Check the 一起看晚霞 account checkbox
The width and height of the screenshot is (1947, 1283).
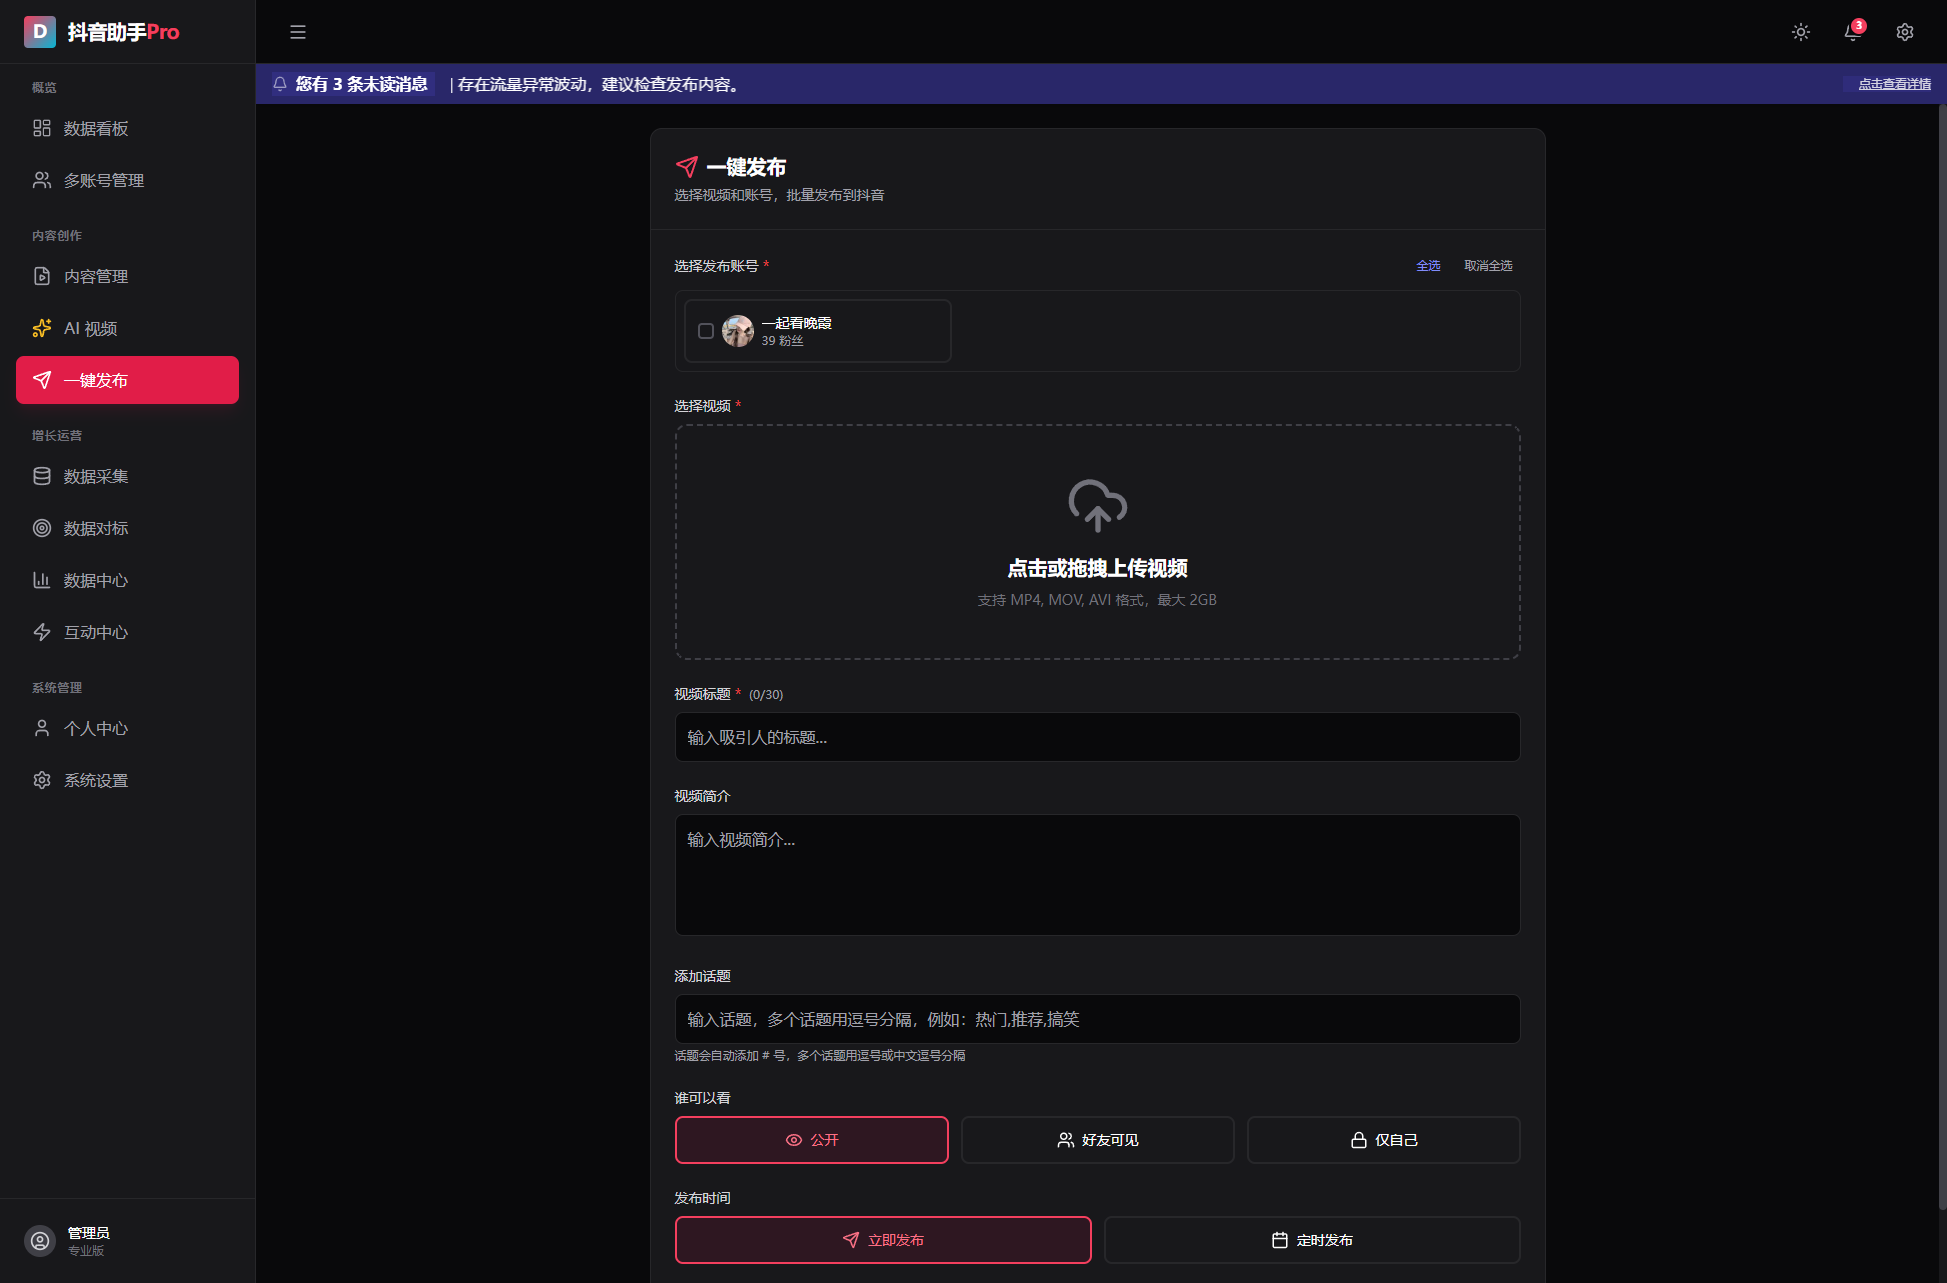coord(706,331)
